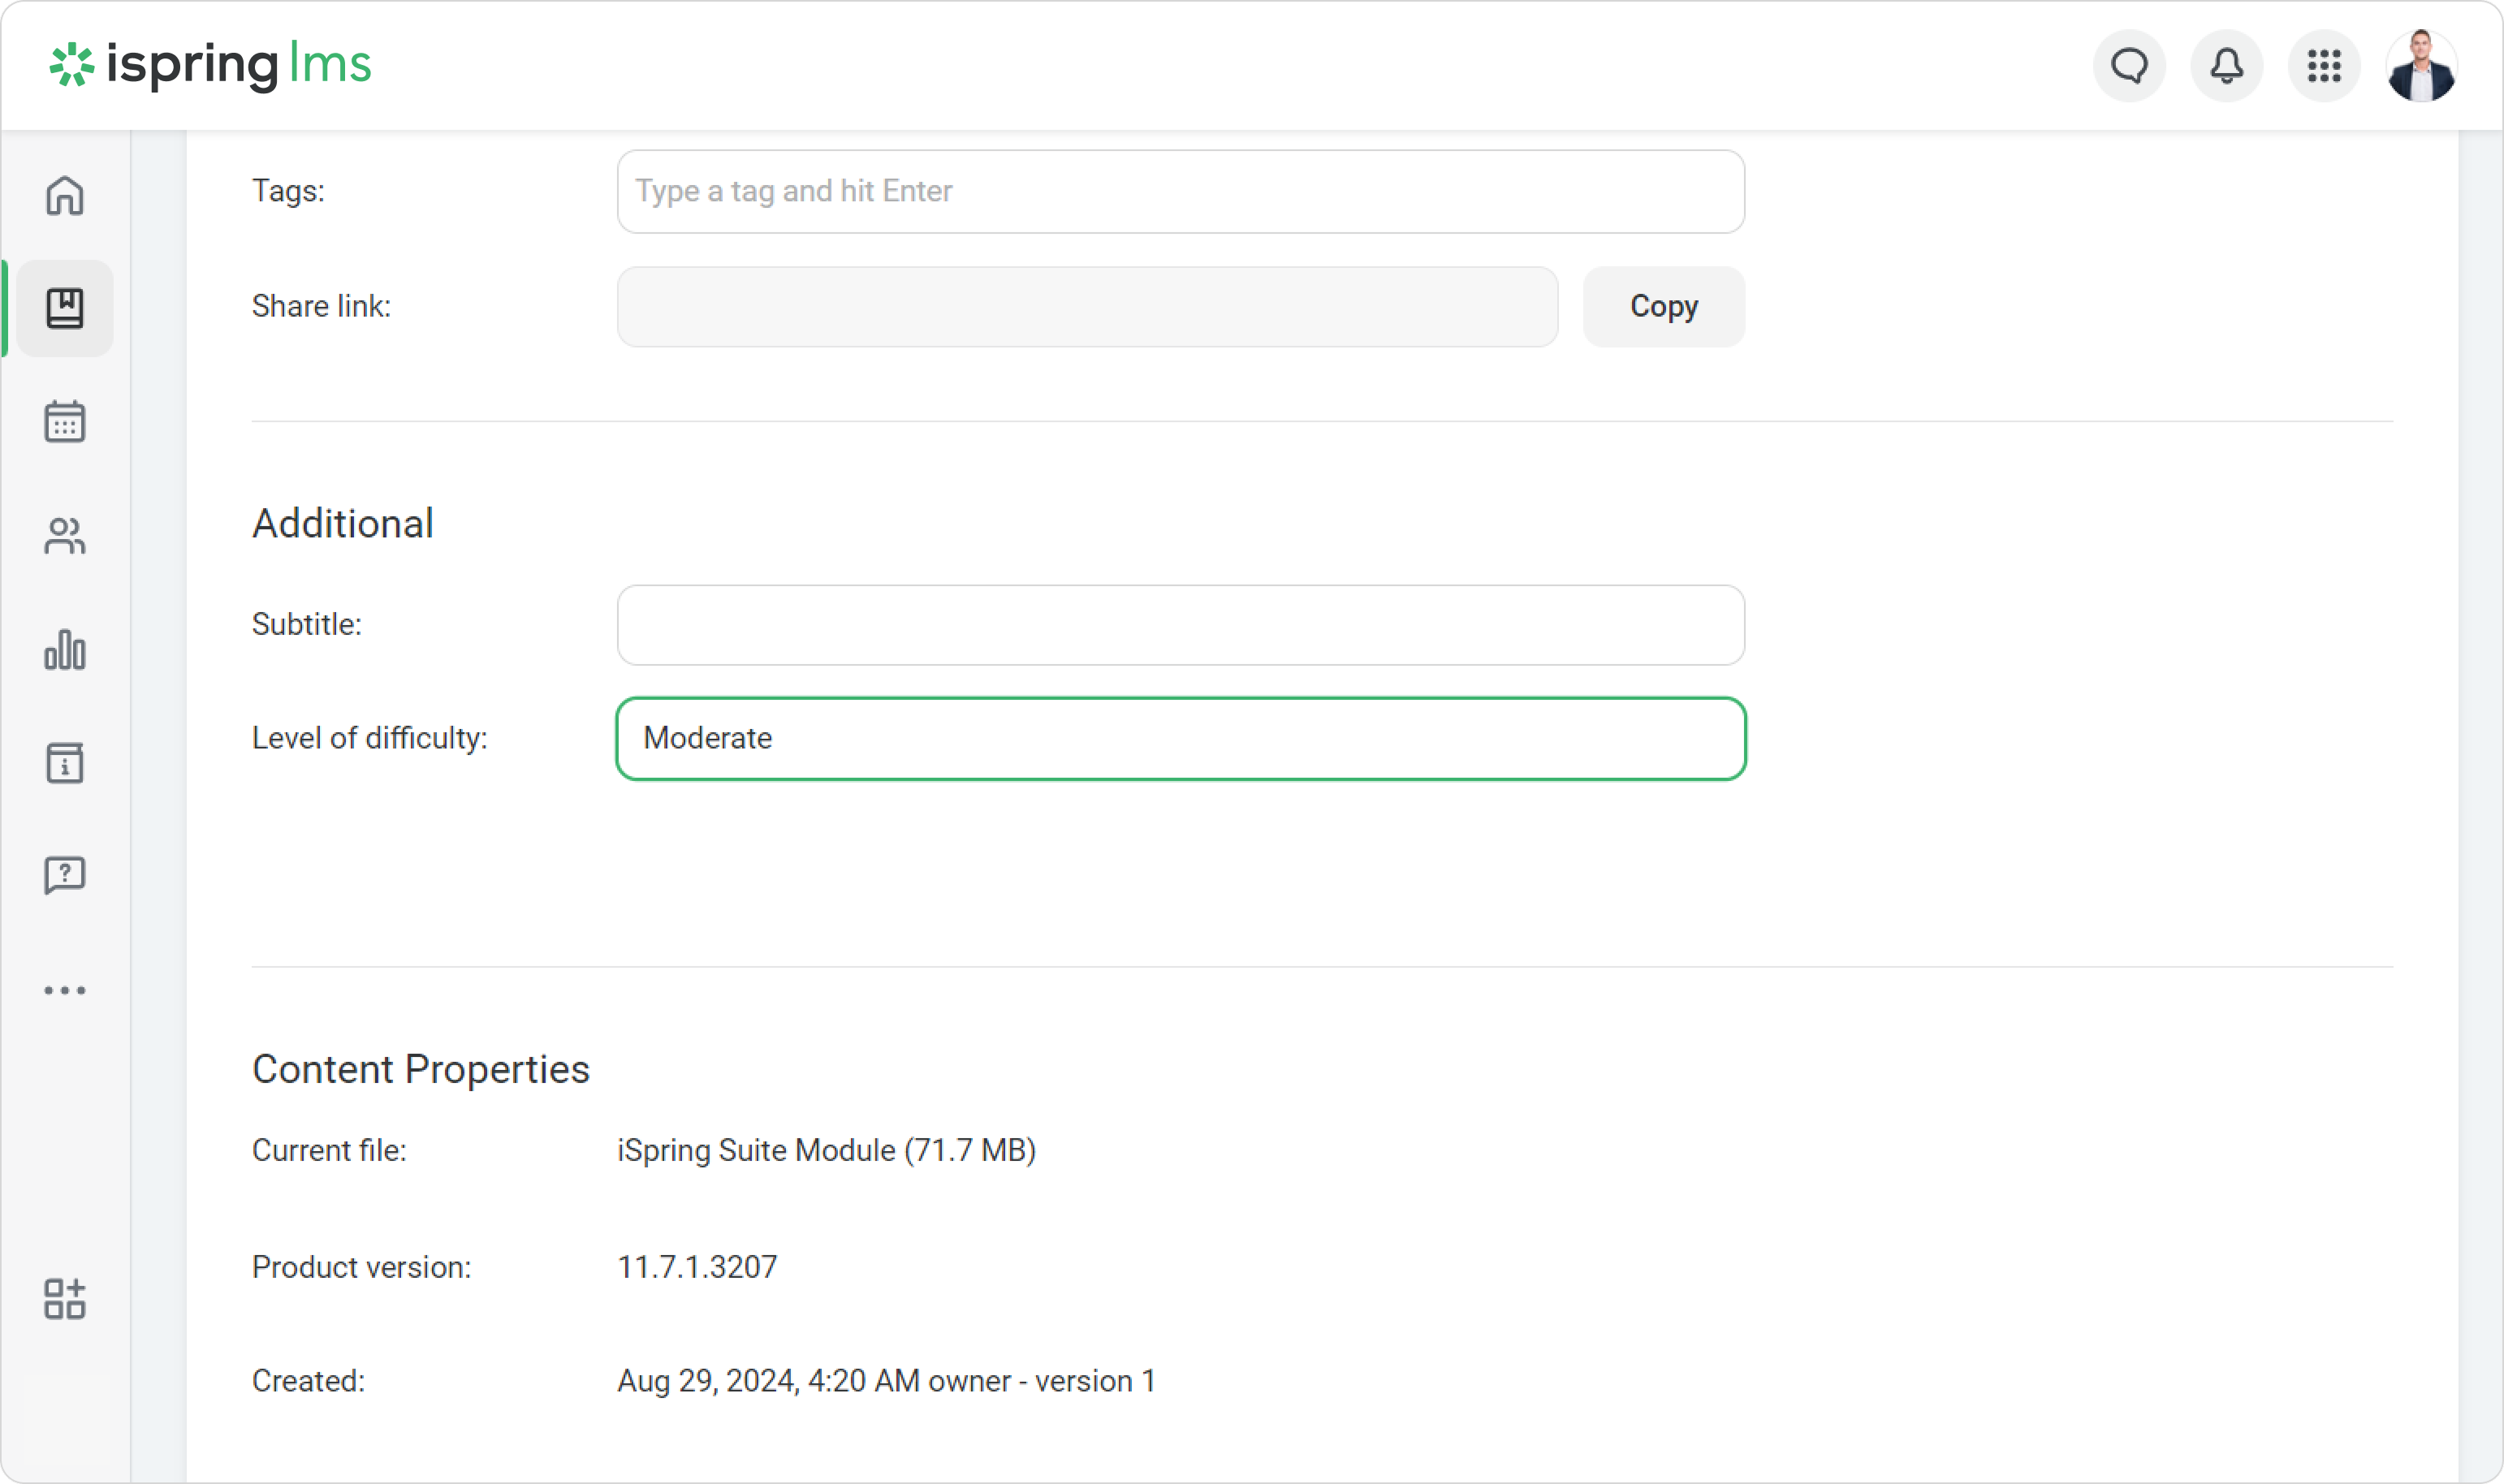Image resolution: width=2504 pixels, height=1484 pixels.
Task: Open the chat messages icon
Action: coord(2129,66)
